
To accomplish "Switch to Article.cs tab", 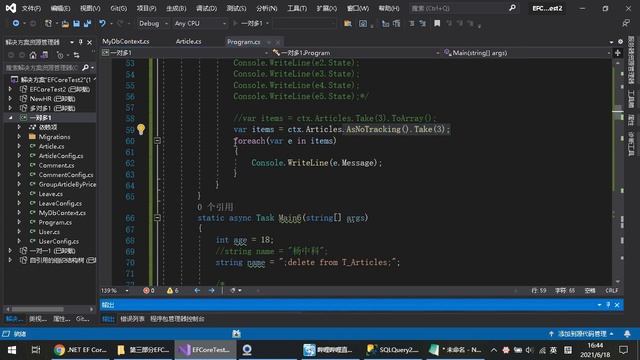I will [x=188, y=42].
